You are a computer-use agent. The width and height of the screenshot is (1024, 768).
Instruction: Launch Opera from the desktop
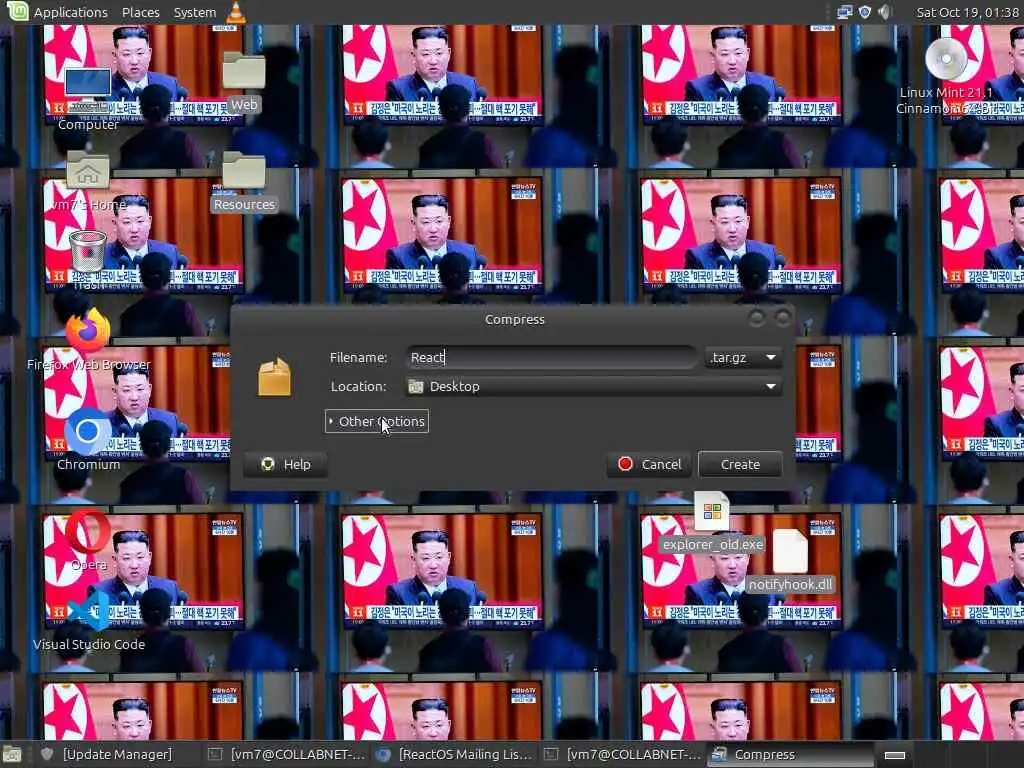click(88, 532)
